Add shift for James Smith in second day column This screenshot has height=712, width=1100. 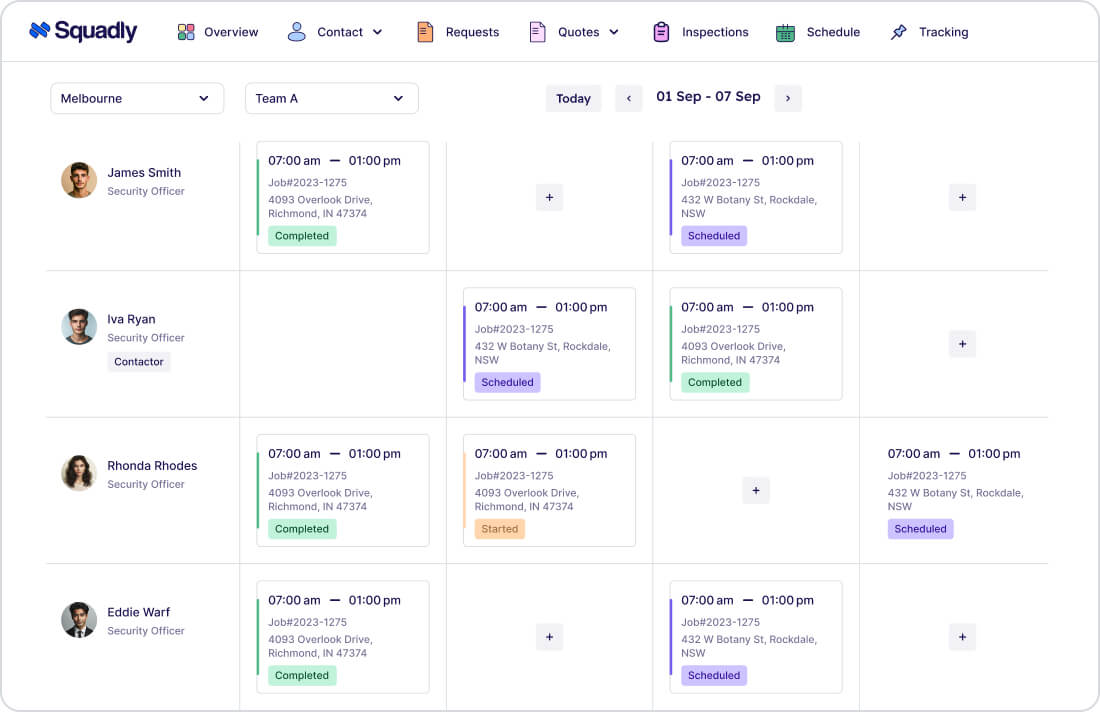[x=549, y=198]
